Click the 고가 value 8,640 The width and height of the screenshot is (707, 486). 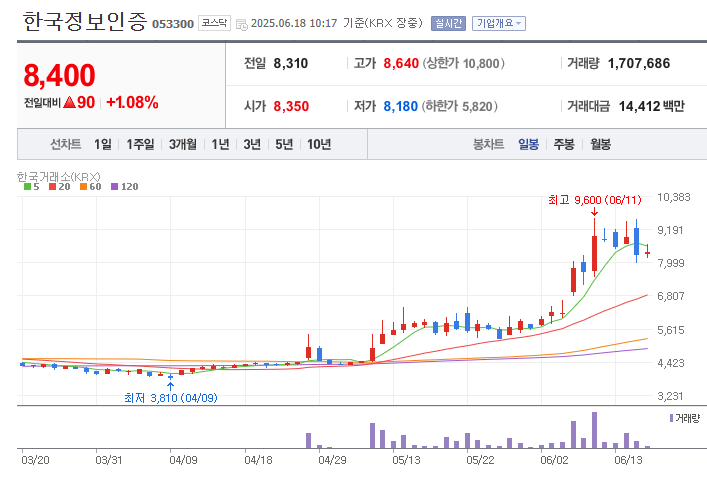click(401, 64)
